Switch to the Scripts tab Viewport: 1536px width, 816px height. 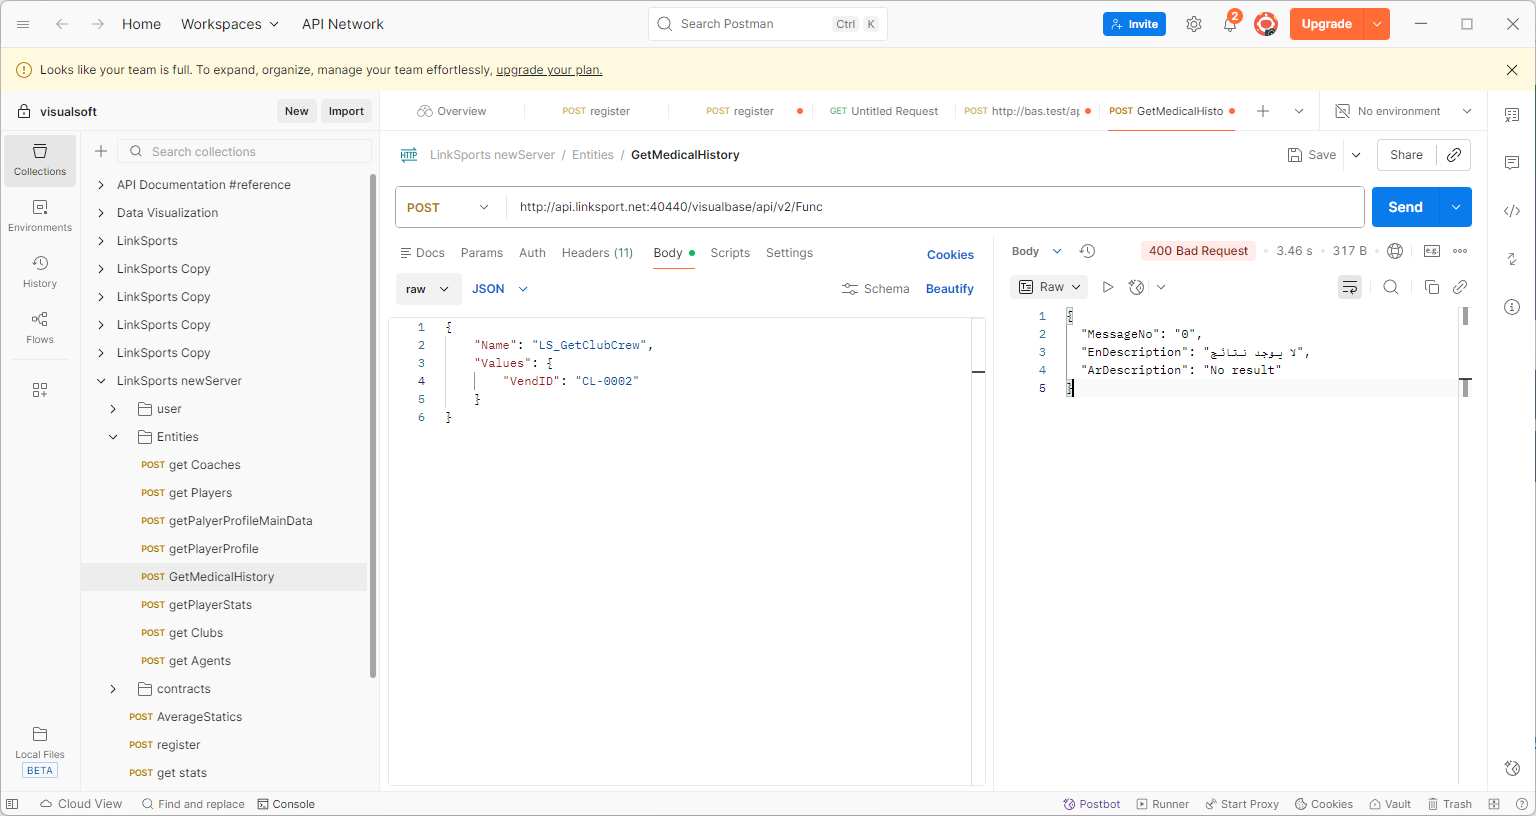(730, 253)
